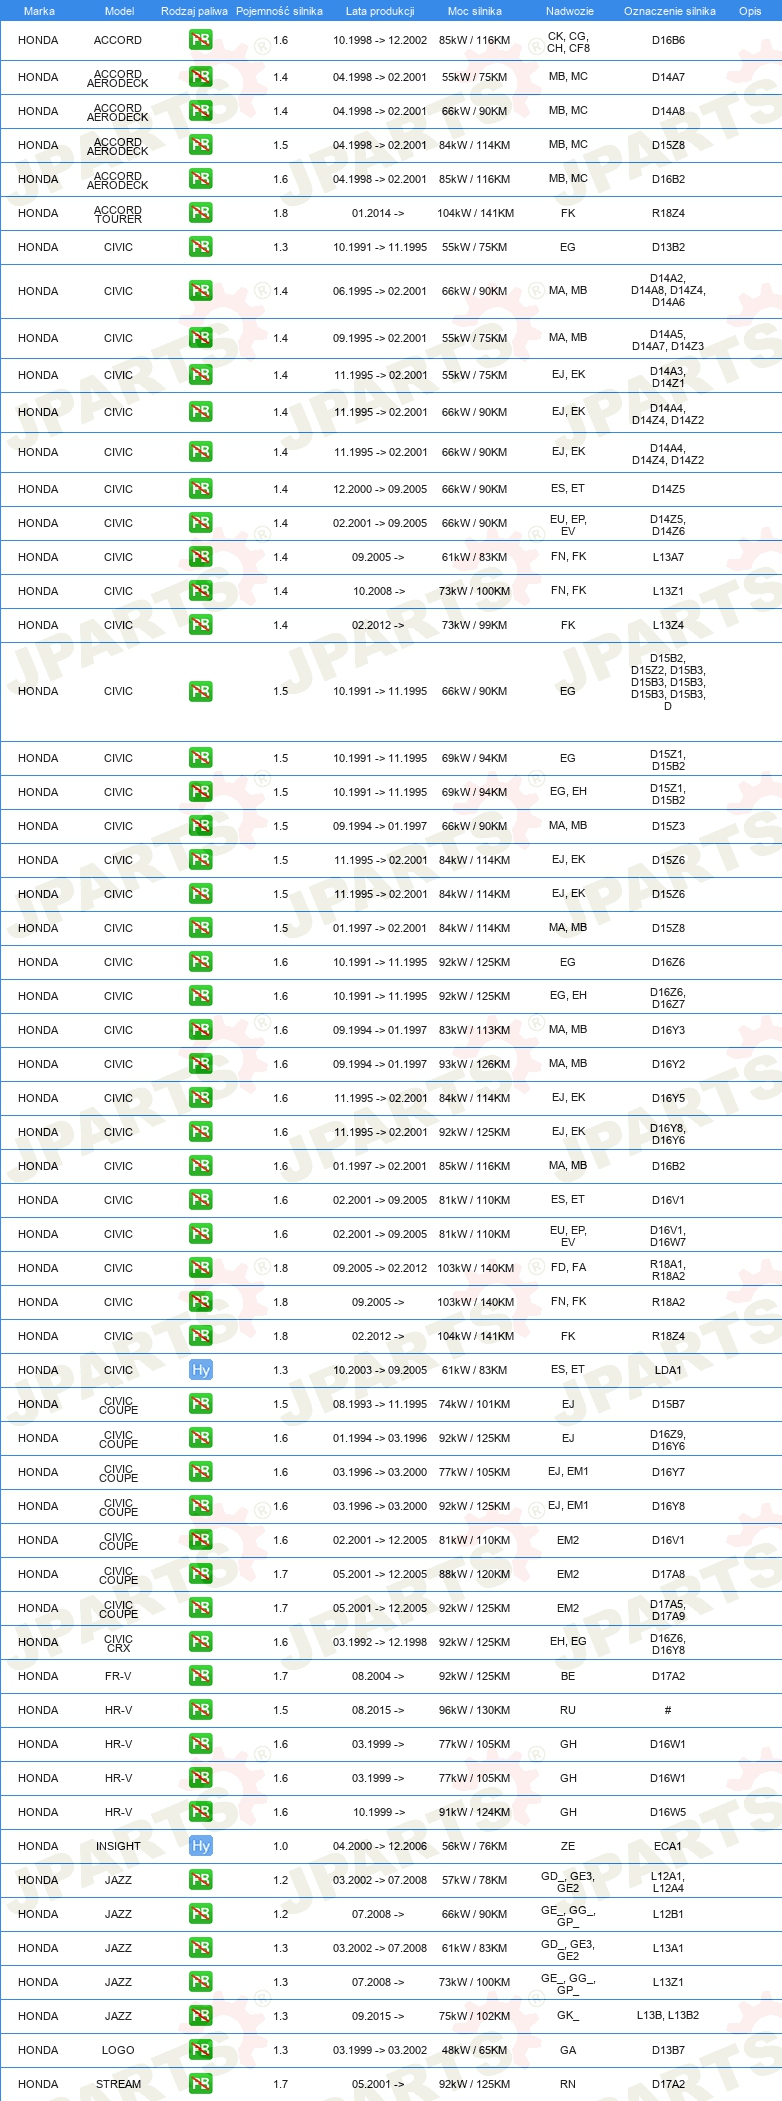Viewport: 782px width, 2101px height.
Task: Click the Marka column header
Action: (39, 11)
